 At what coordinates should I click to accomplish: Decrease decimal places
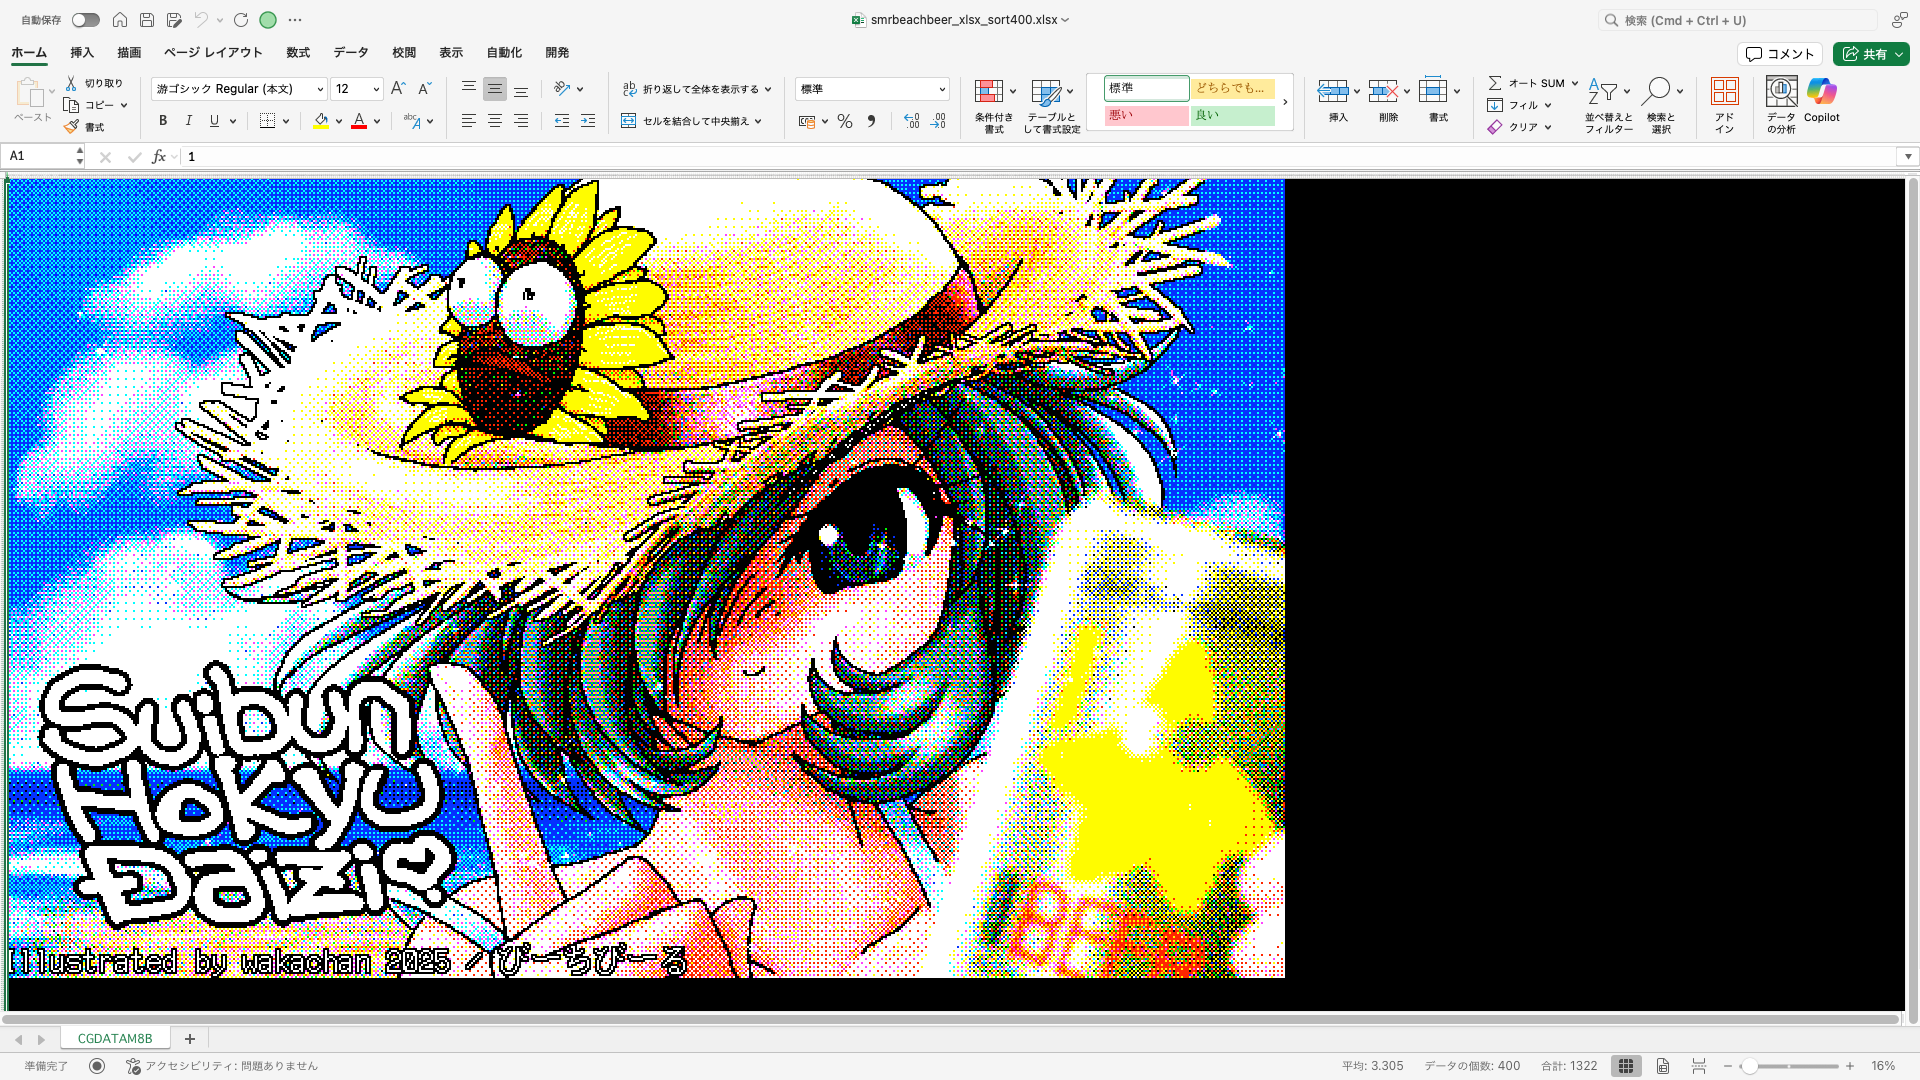(938, 121)
